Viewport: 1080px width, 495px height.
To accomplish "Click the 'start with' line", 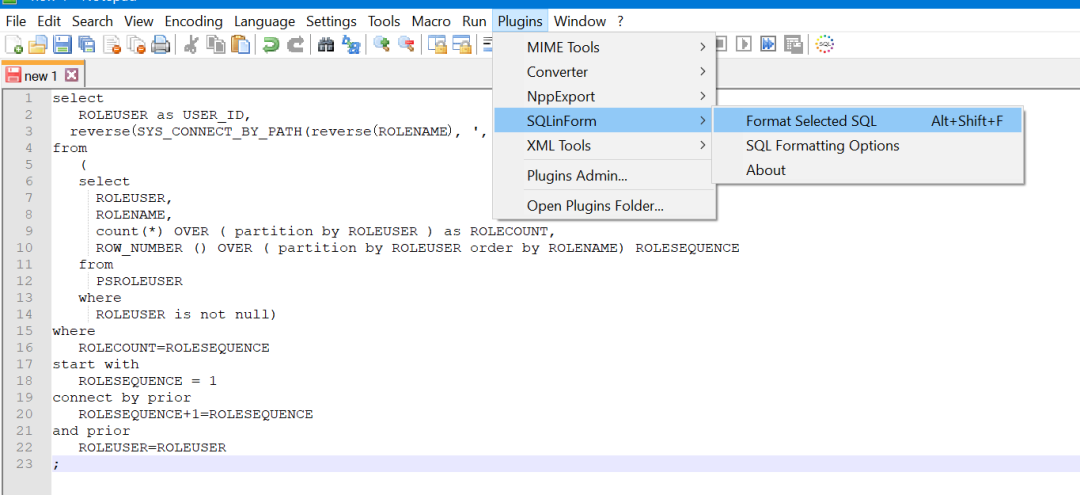I will pos(96,364).
